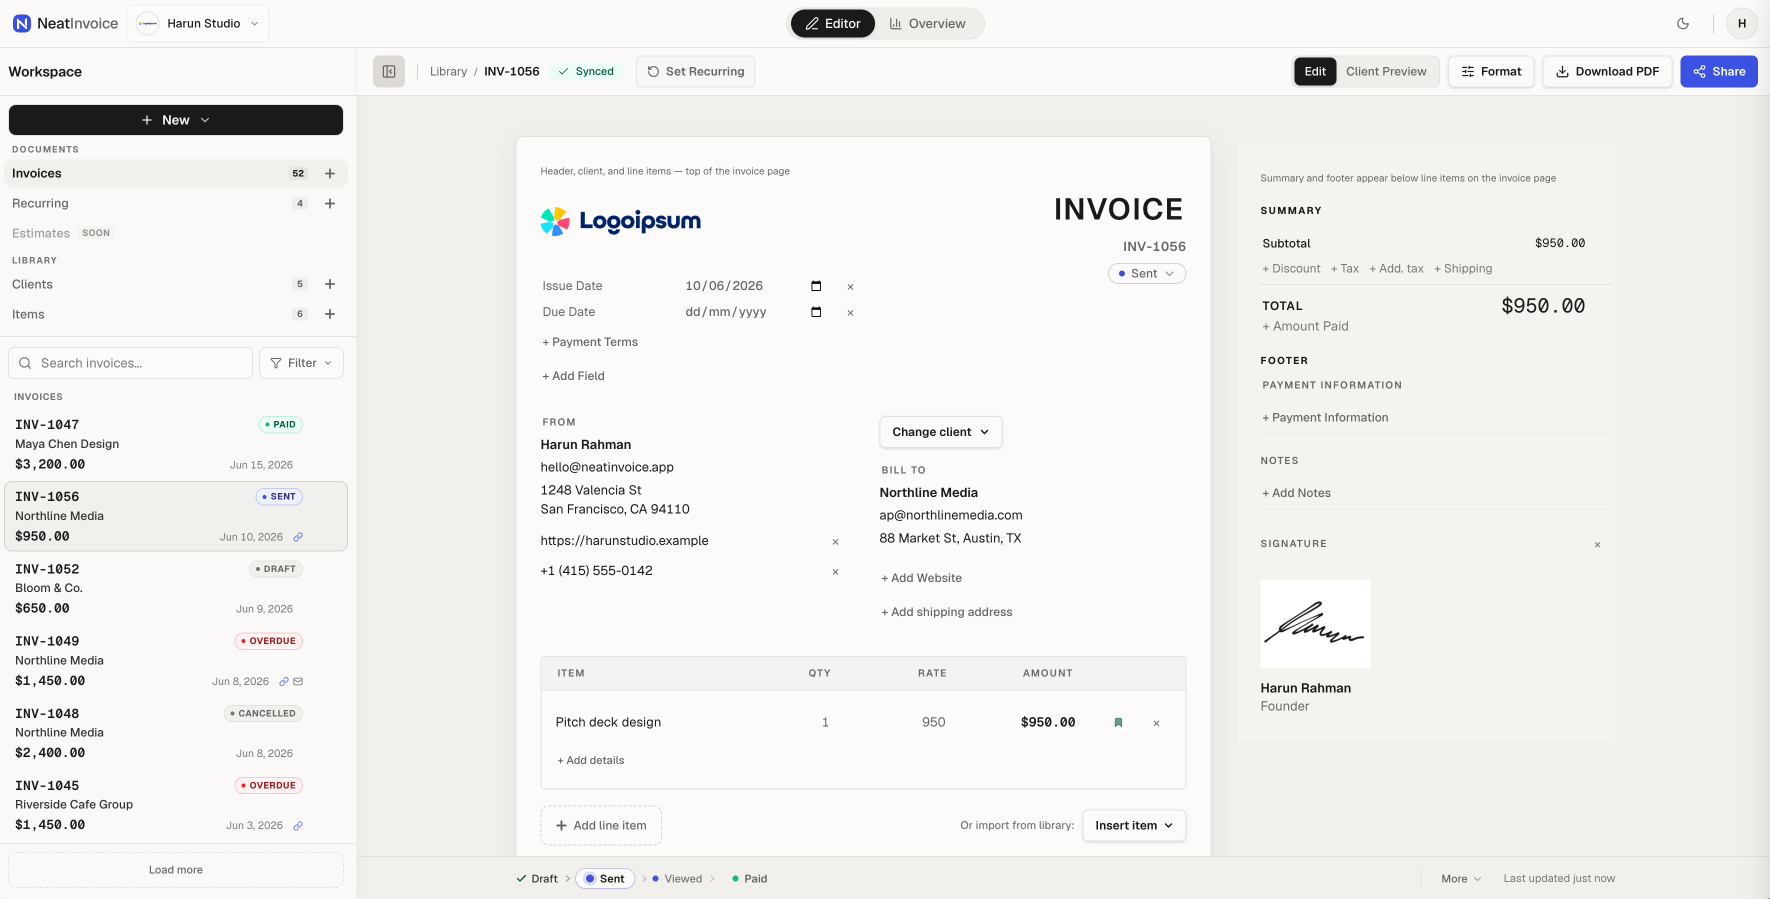Image resolution: width=1770 pixels, height=899 pixels.
Task: Click bookmark icon on Pitch deck design
Action: pyautogui.click(x=1118, y=722)
